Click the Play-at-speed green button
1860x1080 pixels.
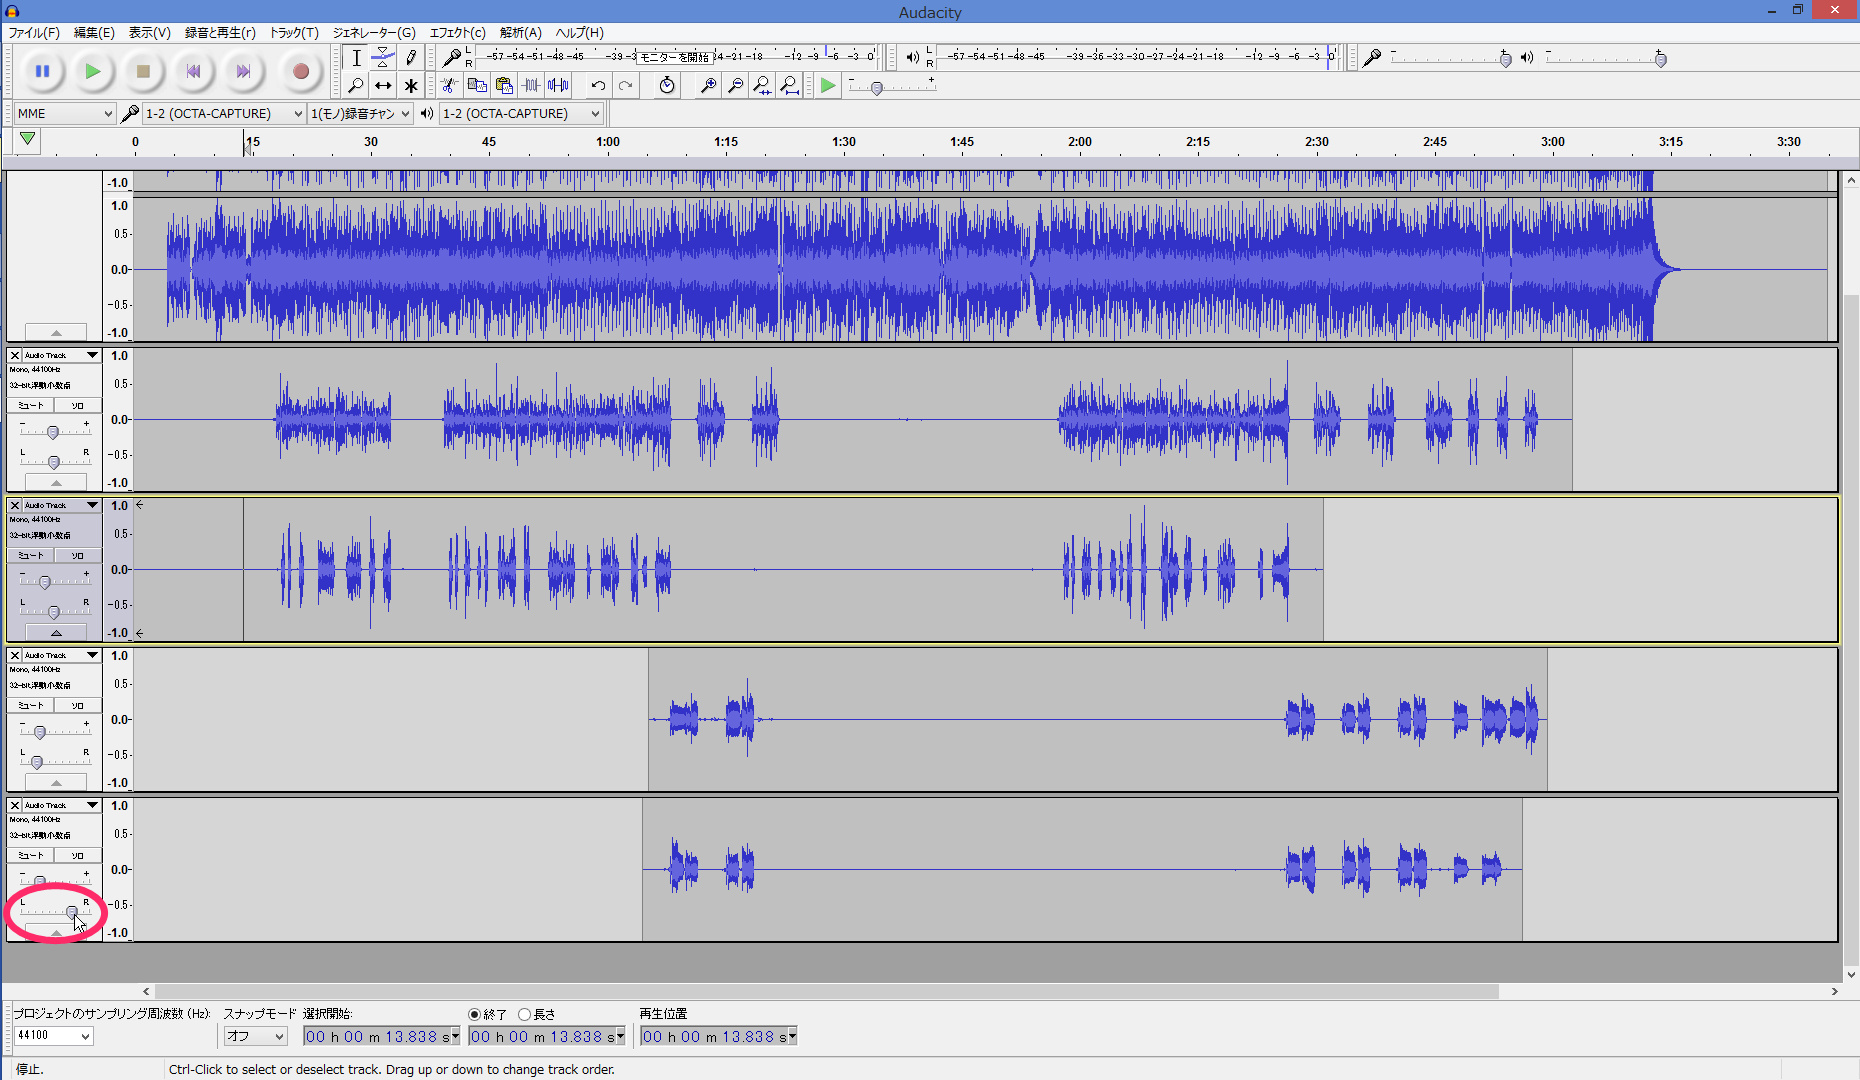pyautogui.click(x=828, y=86)
